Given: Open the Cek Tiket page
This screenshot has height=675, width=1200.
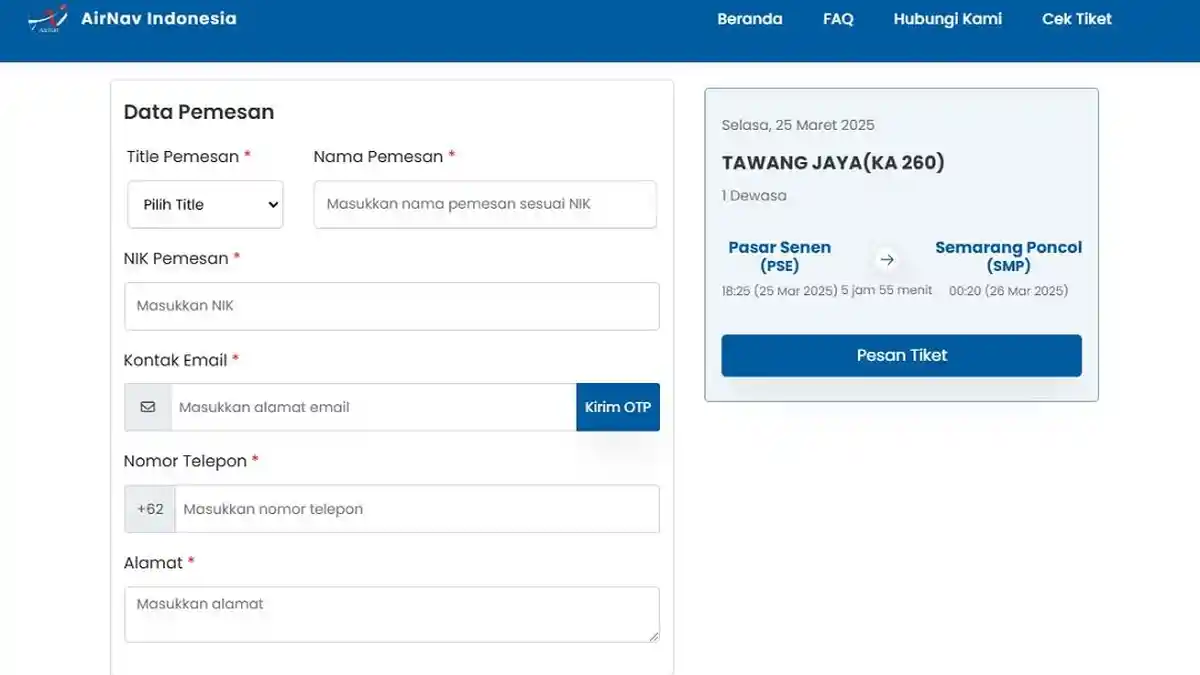Looking at the screenshot, I should tap(1076, 18).
